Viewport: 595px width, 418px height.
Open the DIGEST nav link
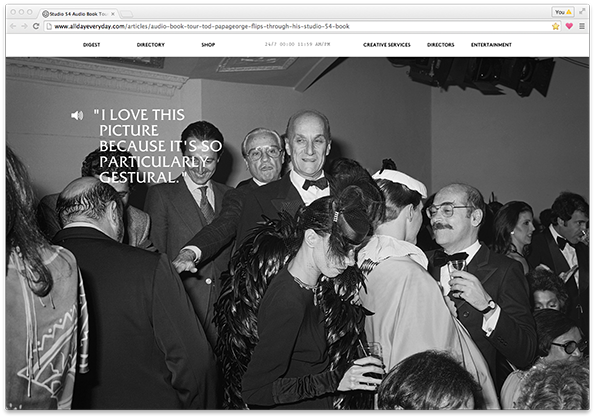coord(91,45)
